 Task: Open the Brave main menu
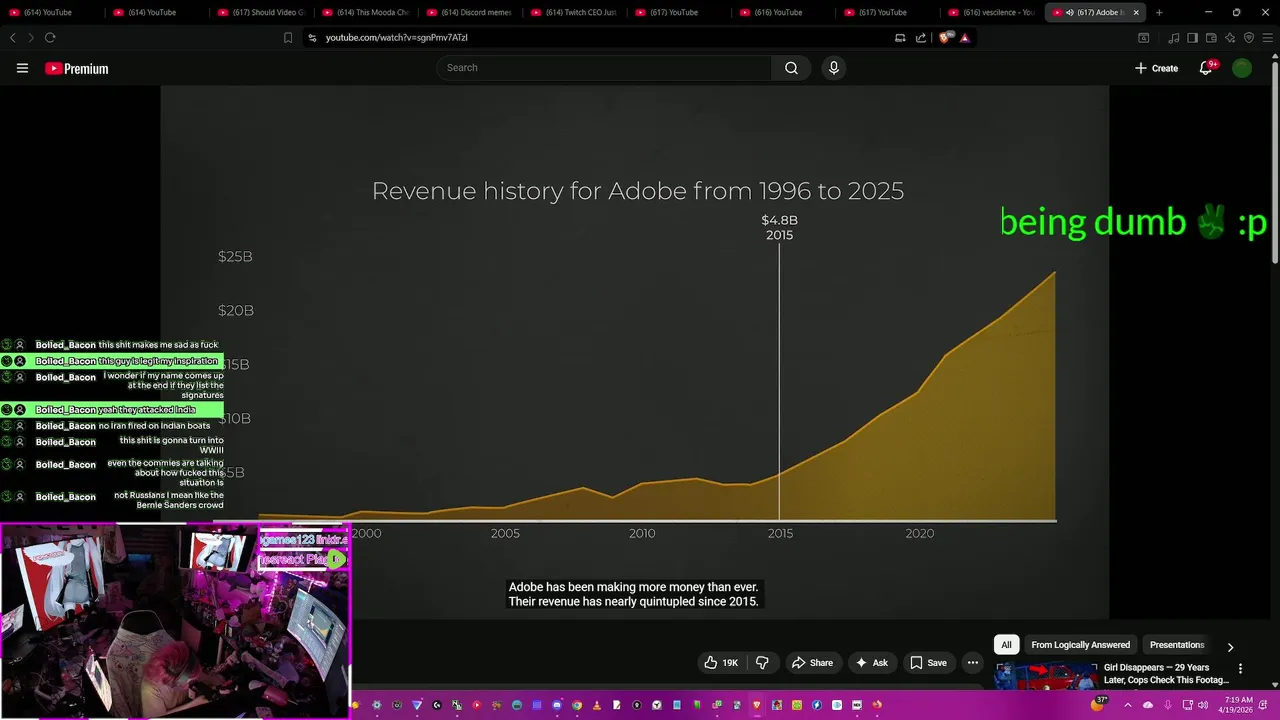point(1267,37)
